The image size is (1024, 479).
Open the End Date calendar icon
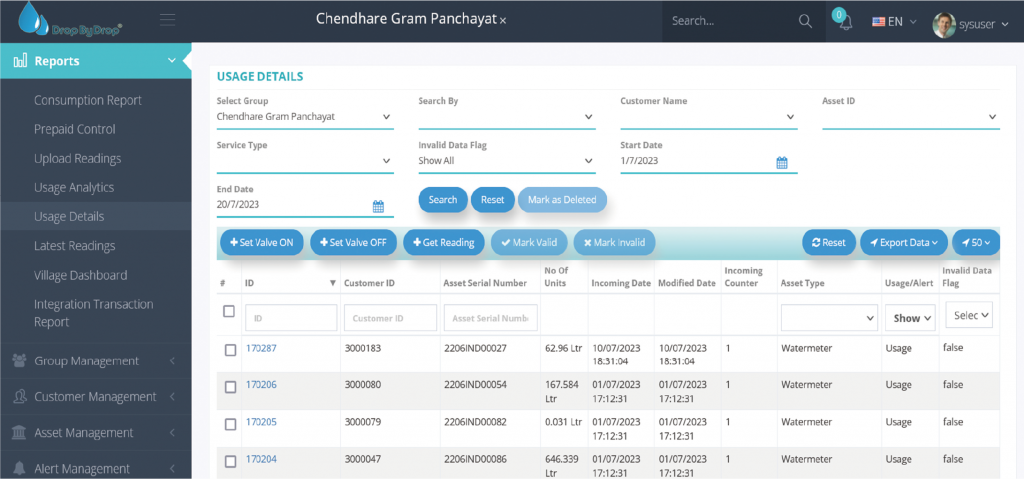378,206
